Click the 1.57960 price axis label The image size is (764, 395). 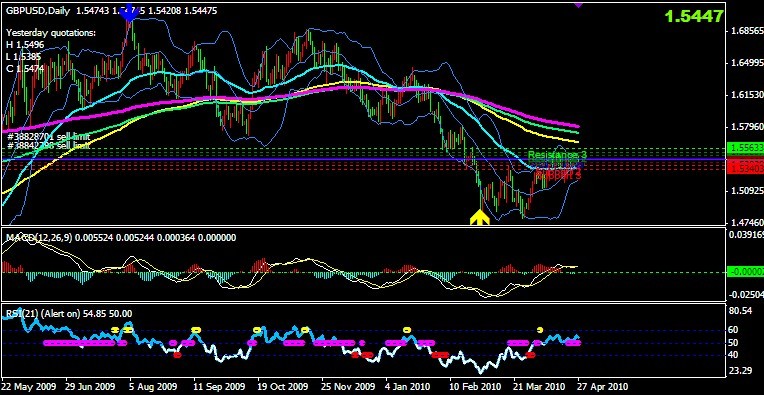[747, 128]
